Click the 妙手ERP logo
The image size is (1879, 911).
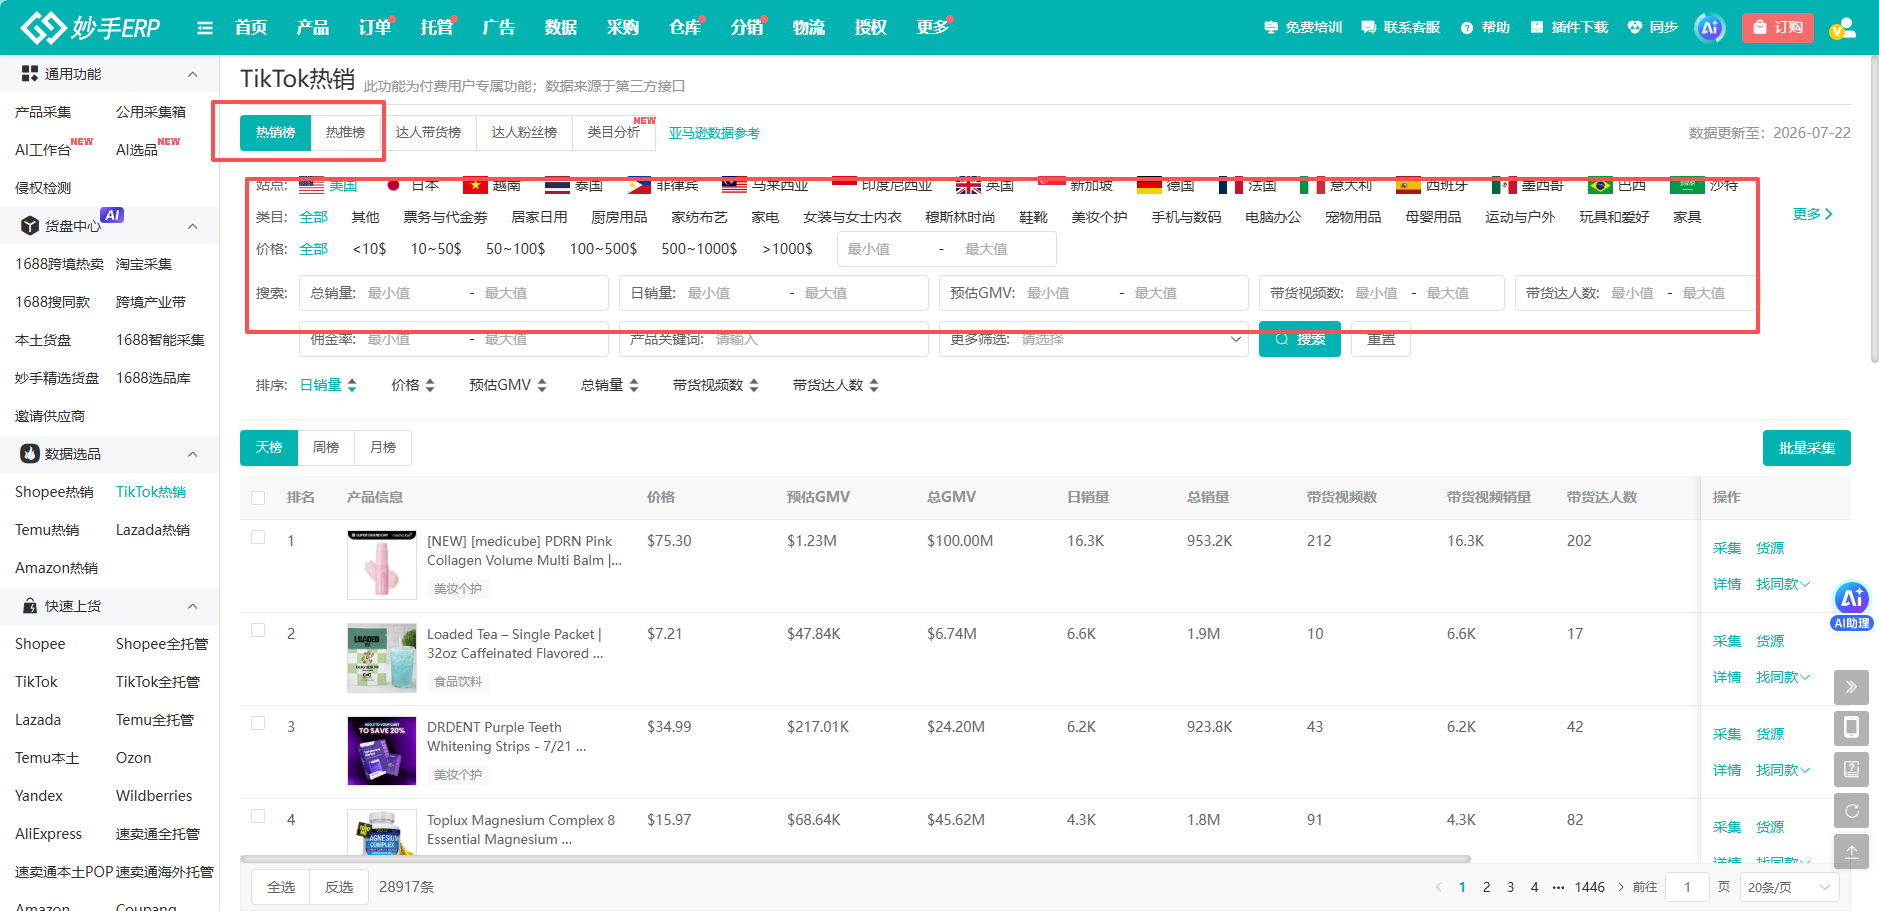point(90,27)
